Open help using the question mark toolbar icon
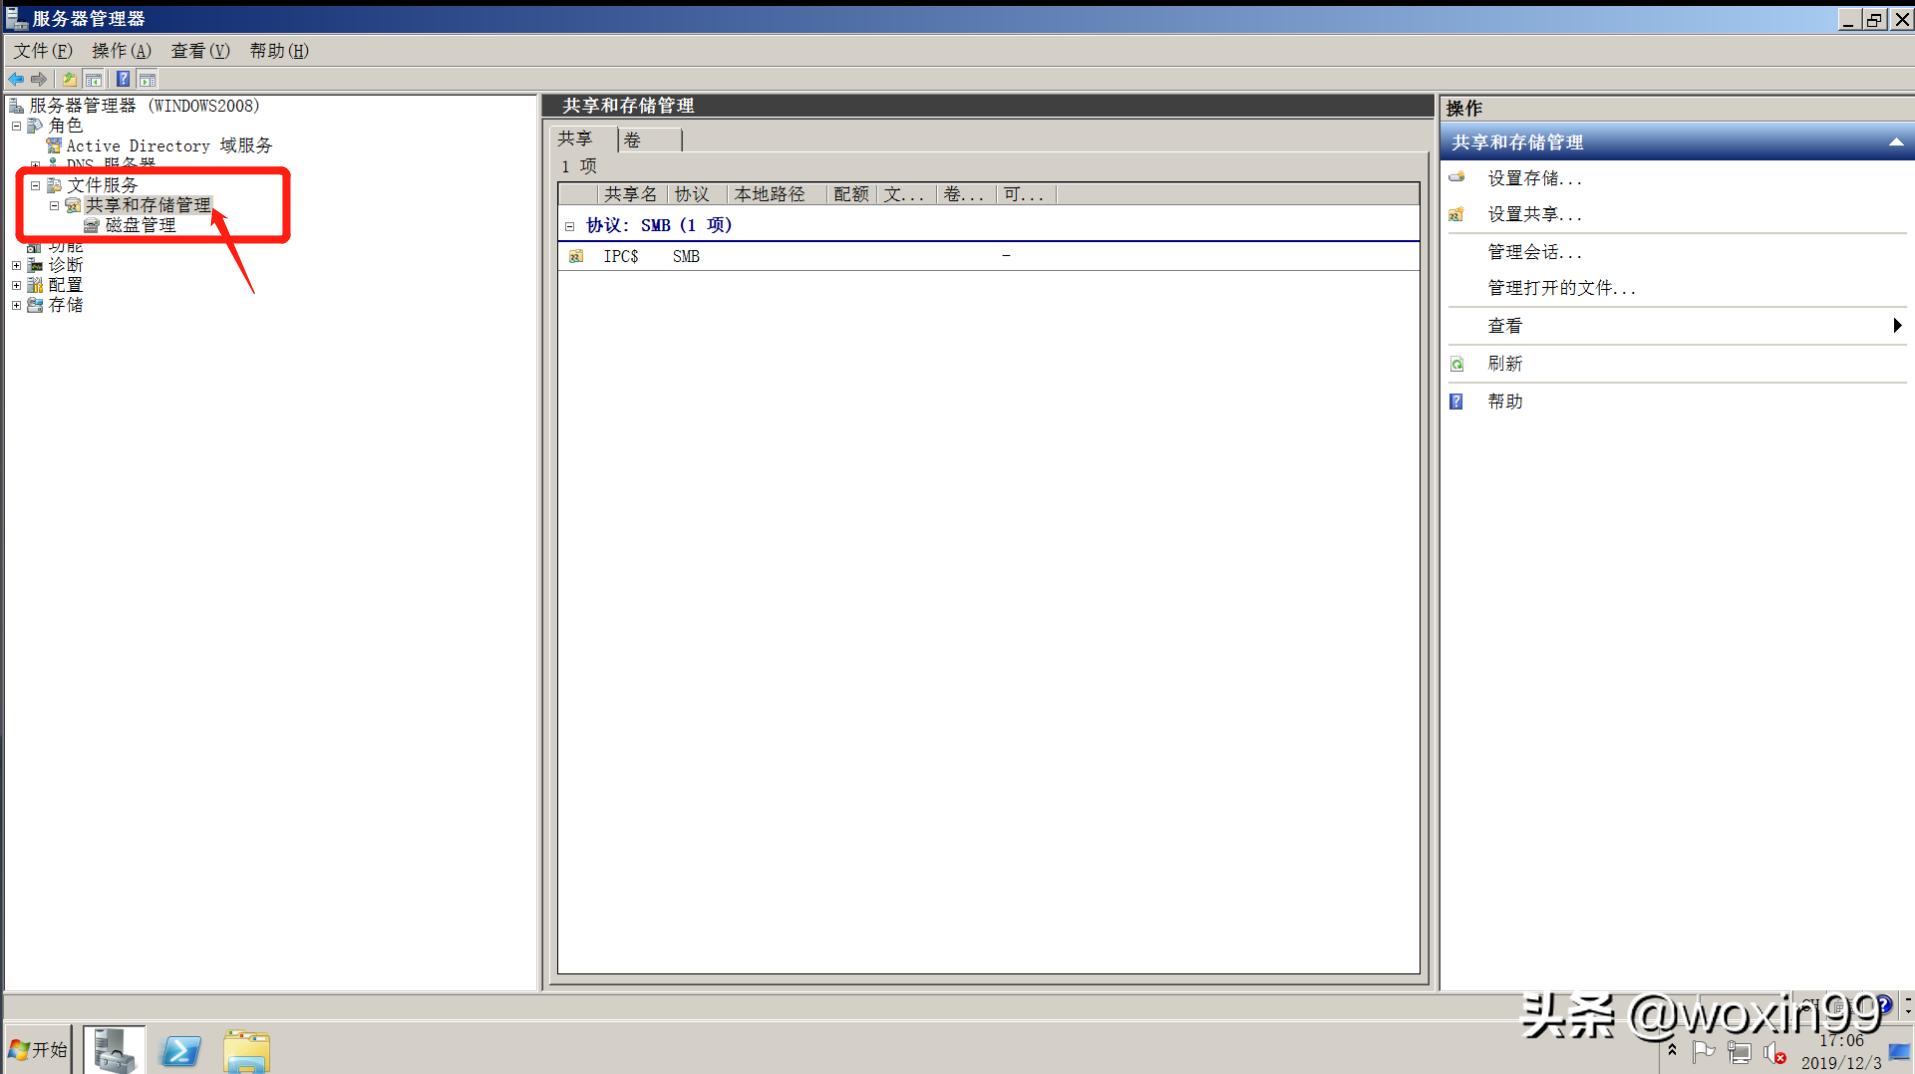The image size is (1915, 1074). [123, 79]
